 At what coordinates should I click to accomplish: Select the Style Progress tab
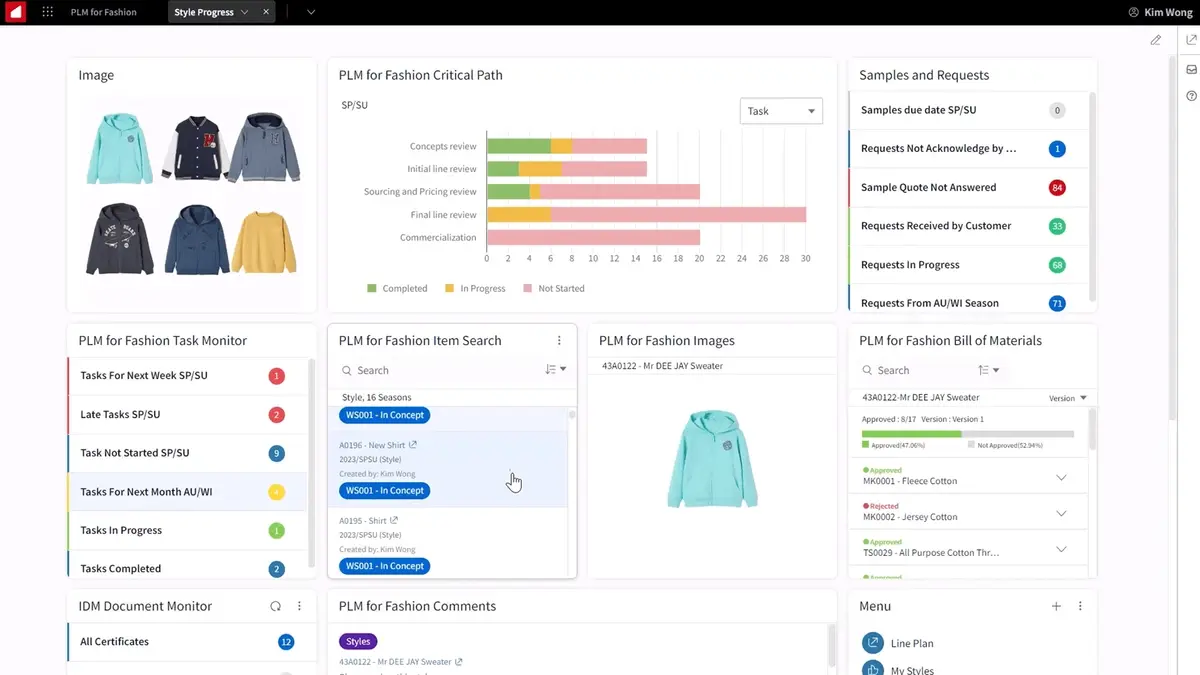[204, 12]
